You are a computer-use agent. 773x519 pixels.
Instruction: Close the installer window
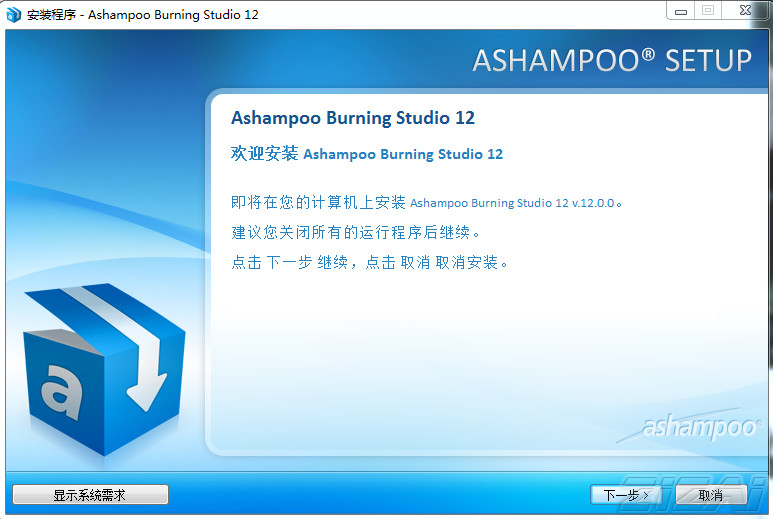(x=746, y=10)
